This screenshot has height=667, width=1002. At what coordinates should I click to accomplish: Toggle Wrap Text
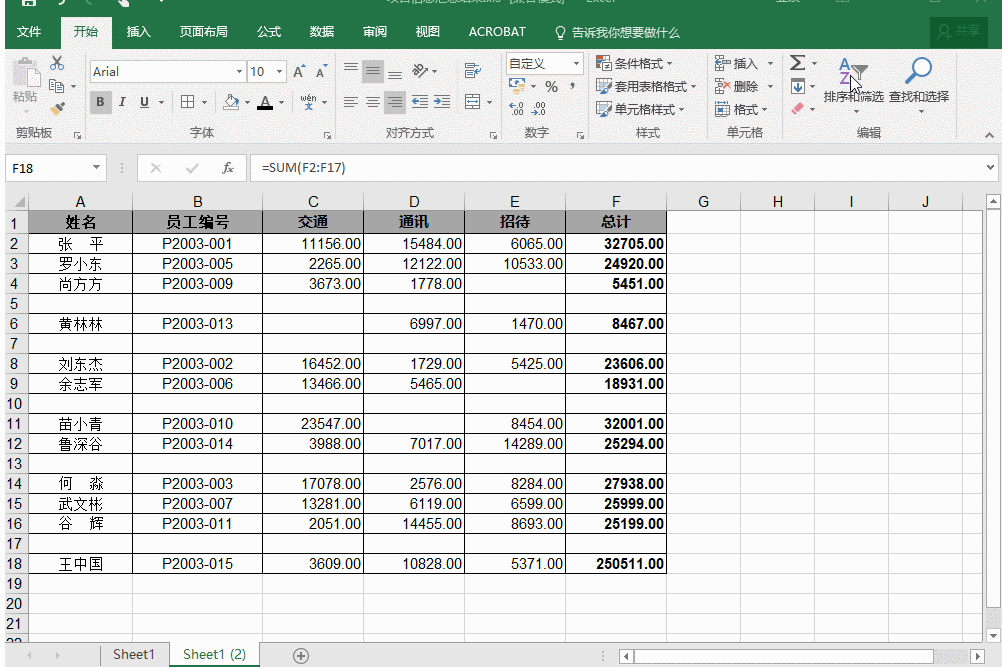pyautogui.click(x=473, y=71)
